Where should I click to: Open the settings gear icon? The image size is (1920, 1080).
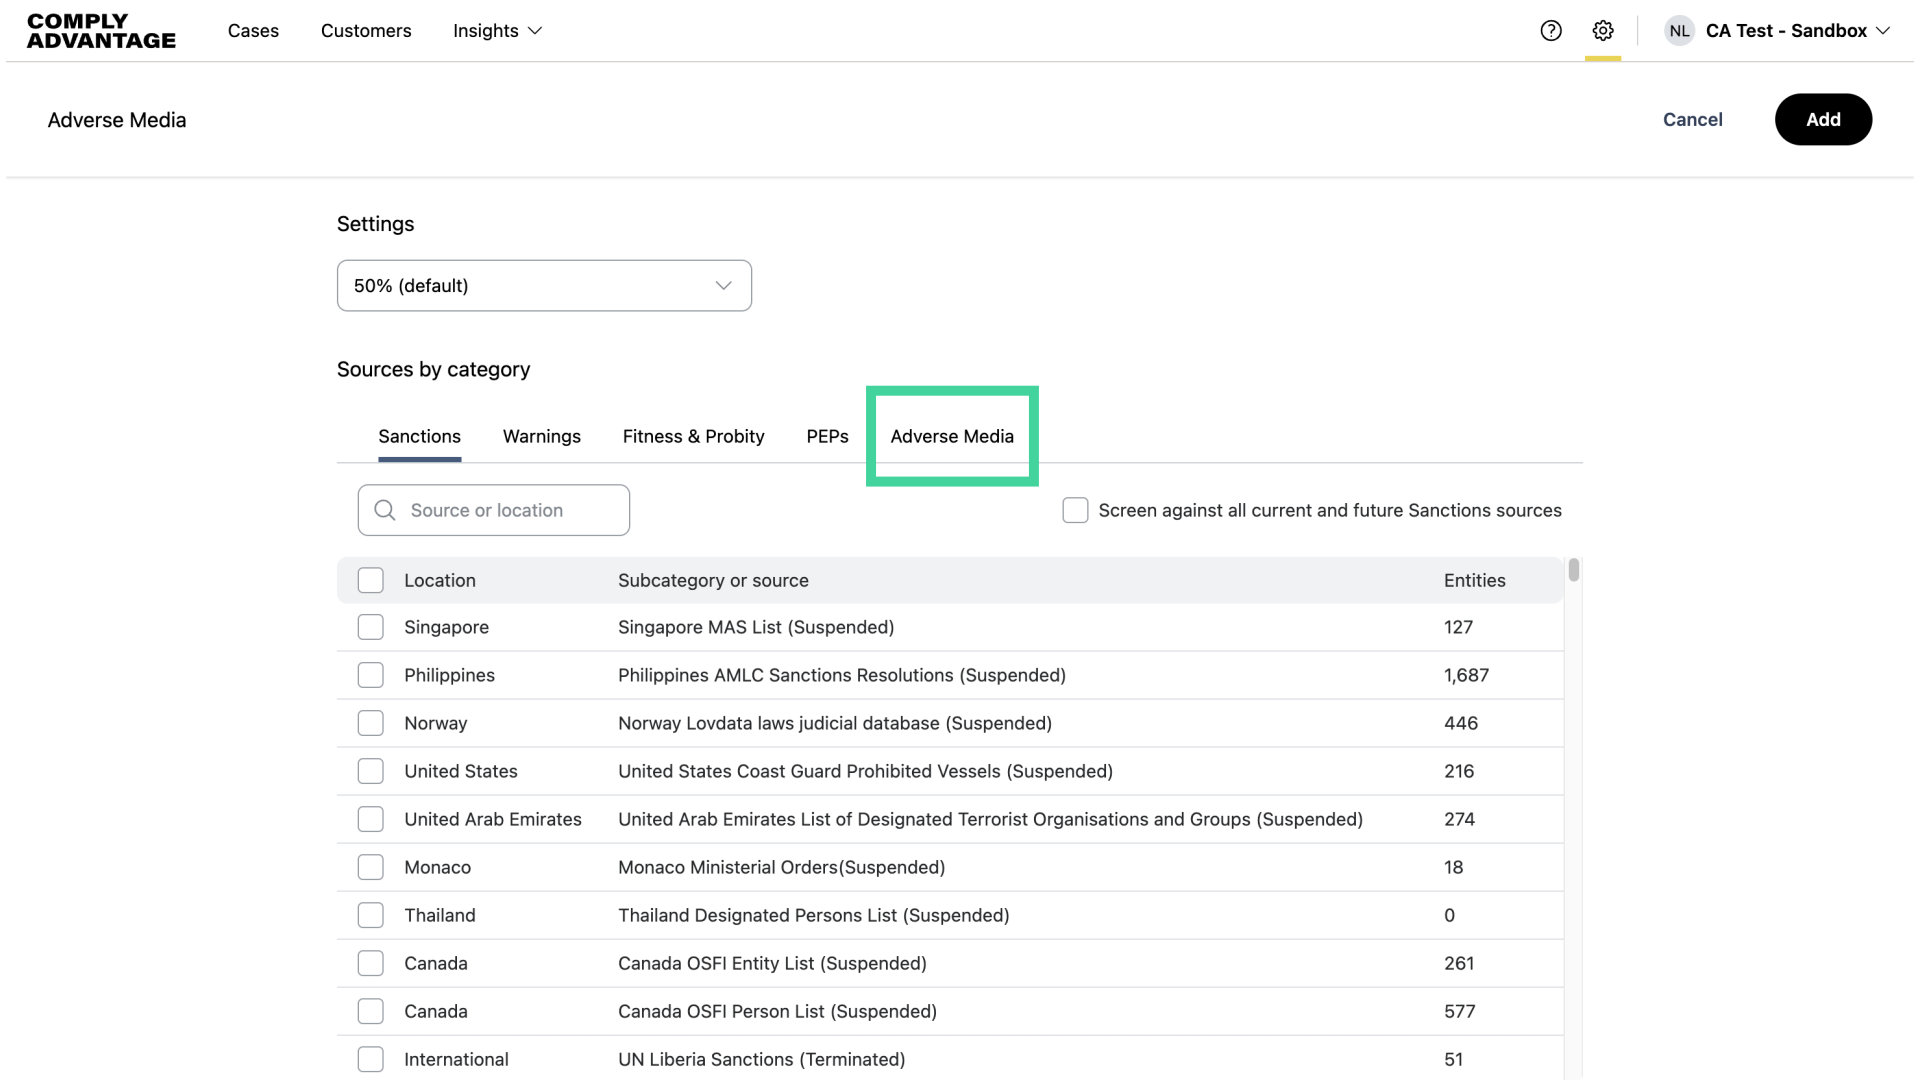[x=1603, y=31]
